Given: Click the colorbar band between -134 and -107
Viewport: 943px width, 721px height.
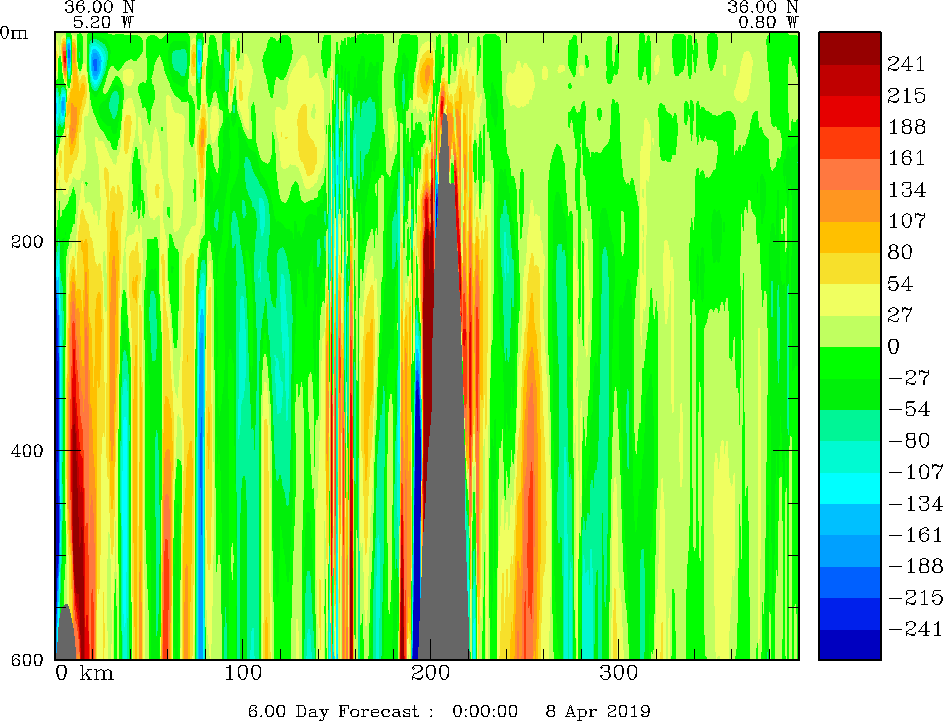Looking at the screenshot, I should pyautogui.click(x=850, y=488).
